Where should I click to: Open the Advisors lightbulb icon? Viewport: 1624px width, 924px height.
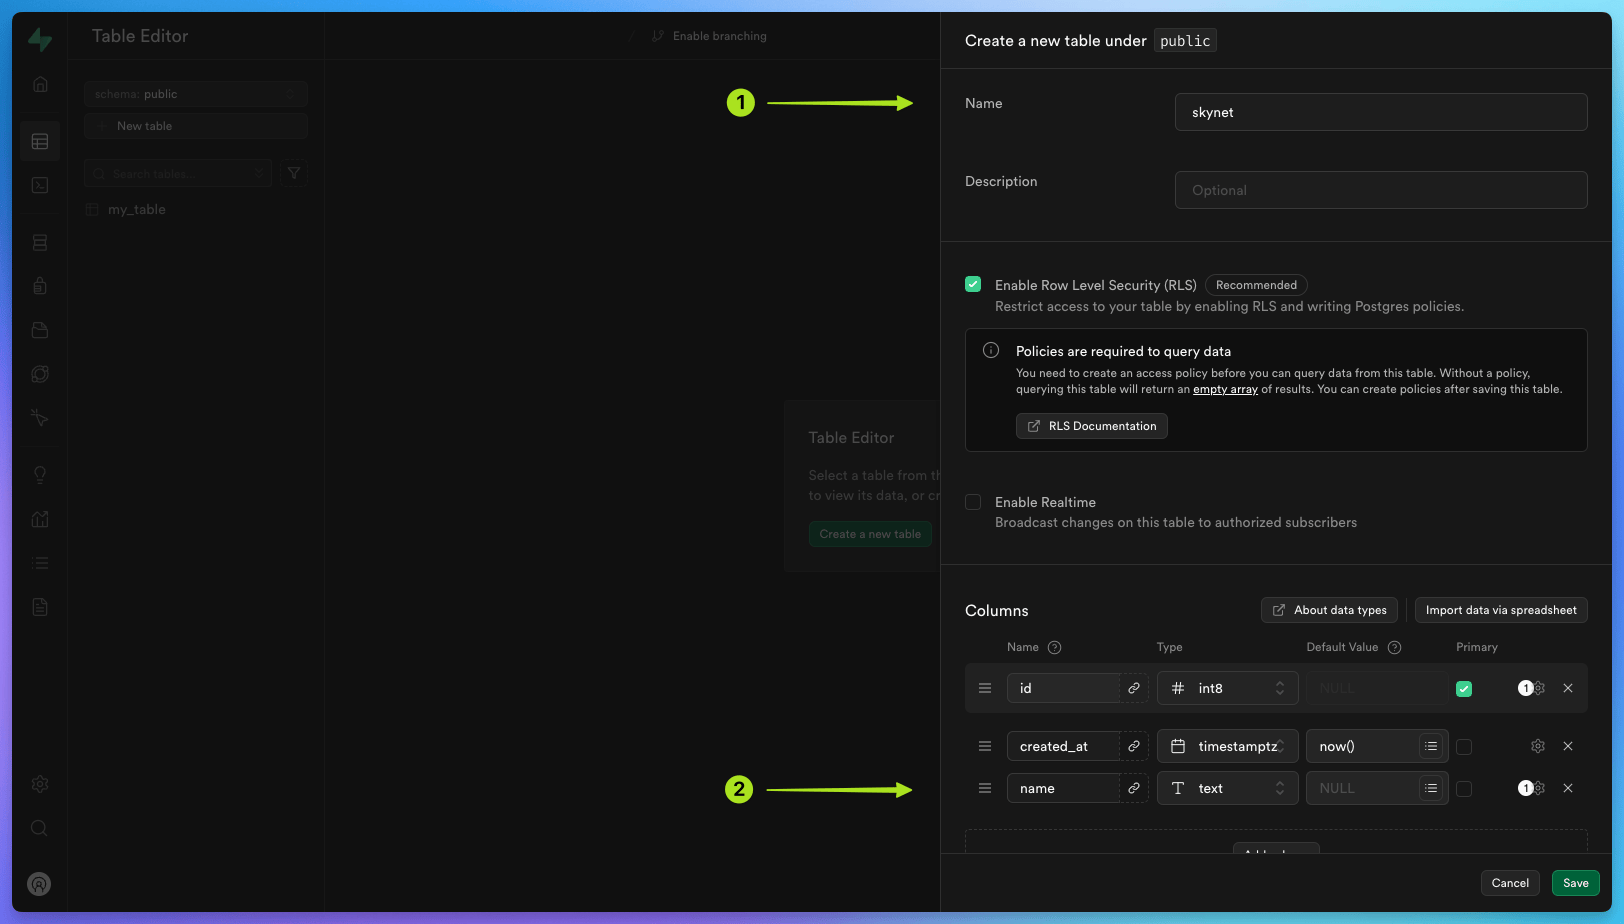coord(40,475)
